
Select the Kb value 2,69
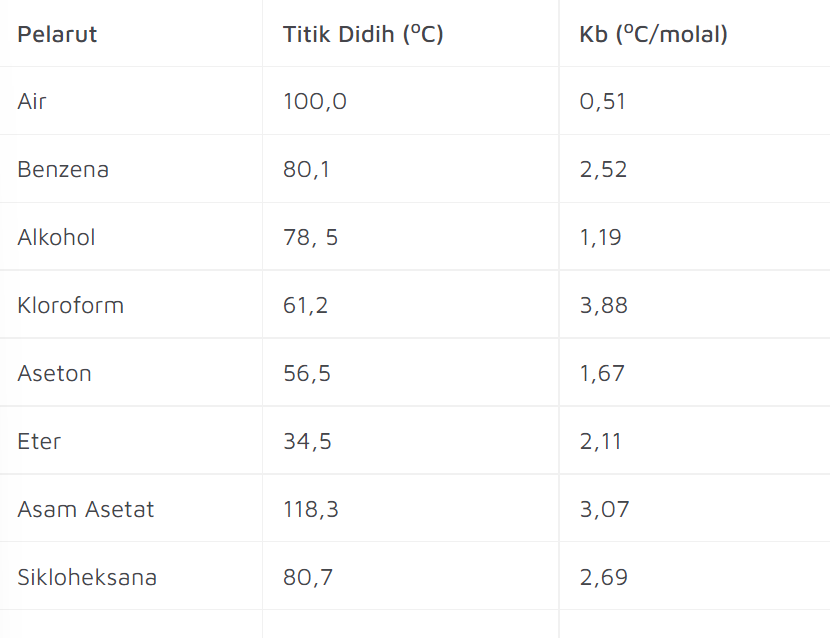[x=603, y=577]
